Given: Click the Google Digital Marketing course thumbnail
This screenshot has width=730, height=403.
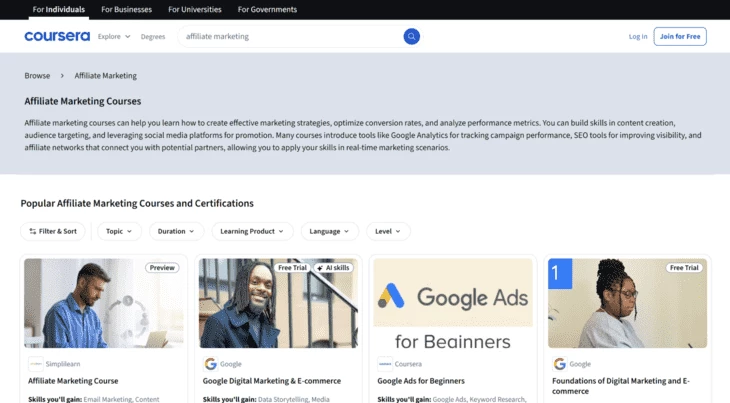Looking at the screenshot, I should tap(278, 303).
